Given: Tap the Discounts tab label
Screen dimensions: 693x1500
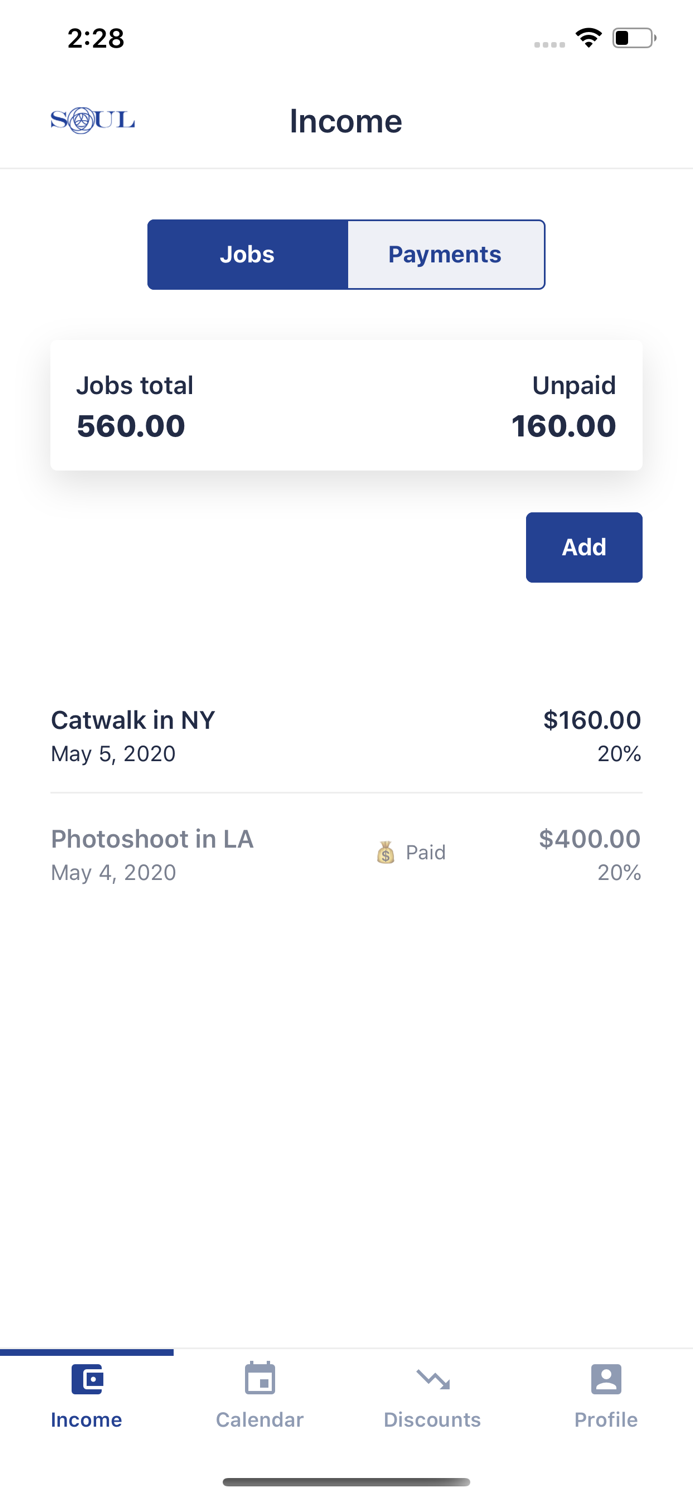Looking at the screenshot, I should coord(433,1420).
